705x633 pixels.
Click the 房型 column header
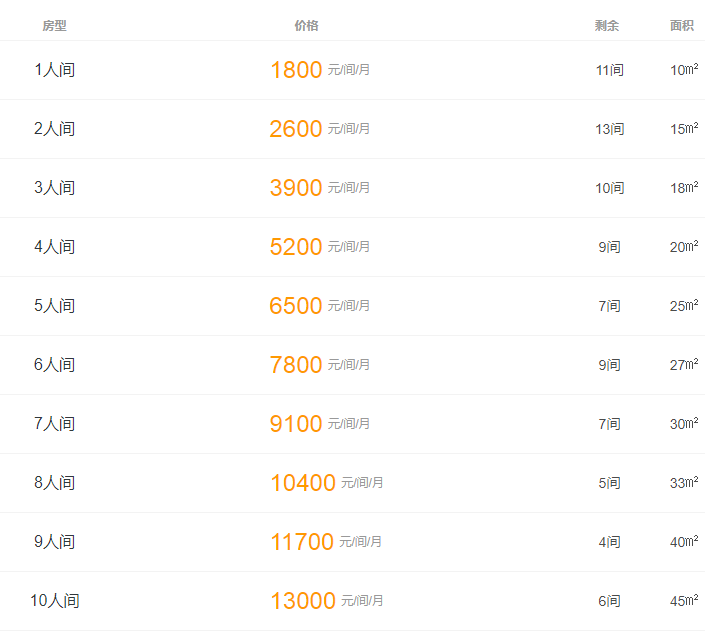54,26
